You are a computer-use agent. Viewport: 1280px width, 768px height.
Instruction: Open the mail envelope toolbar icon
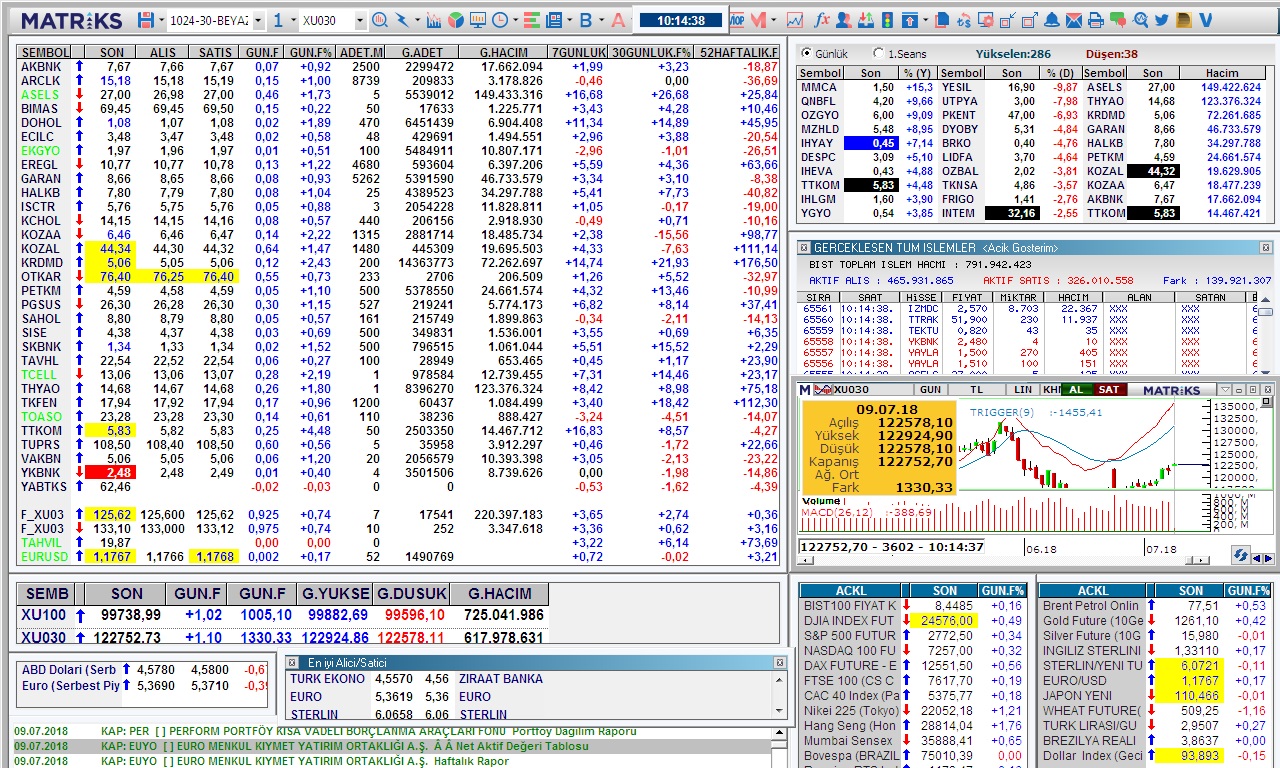point(1073,20)
